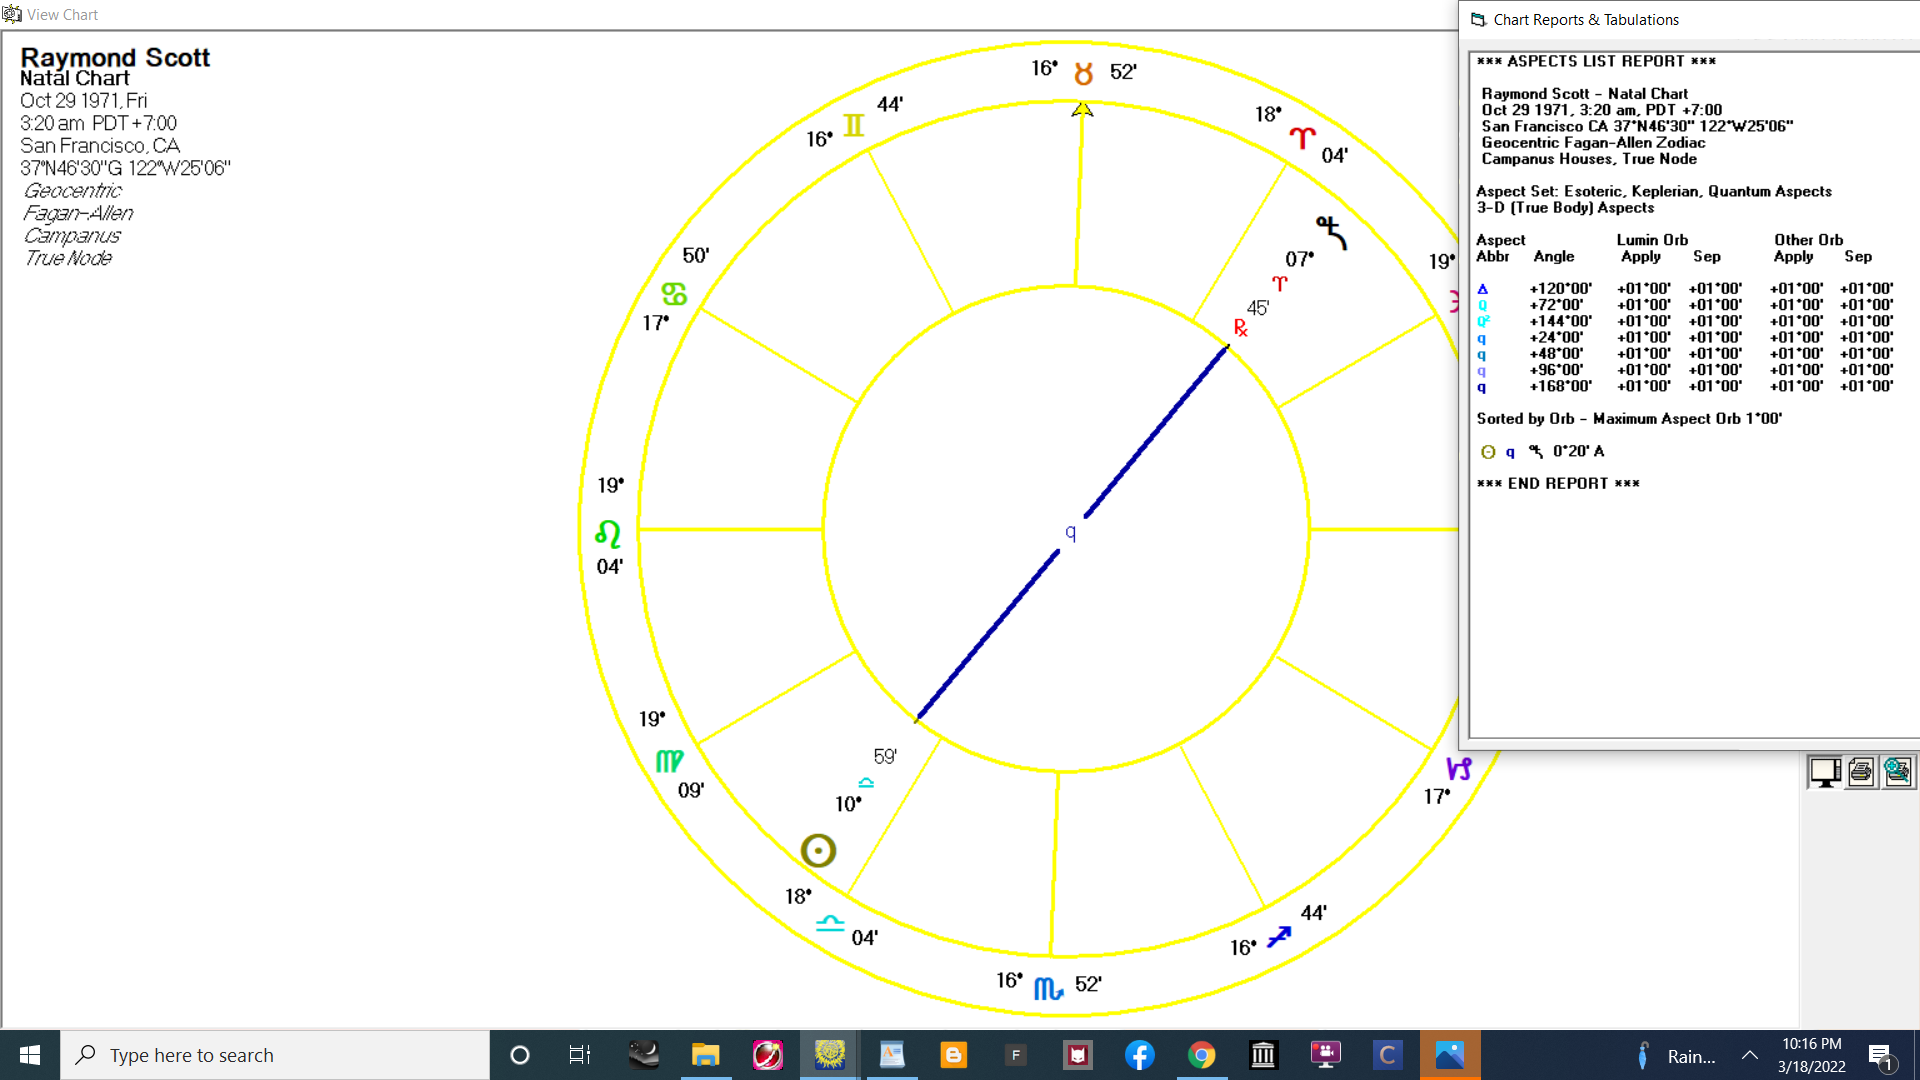Open the notification center icon
The width and height of the screenshot is (1920, 1080).
1880,1055
